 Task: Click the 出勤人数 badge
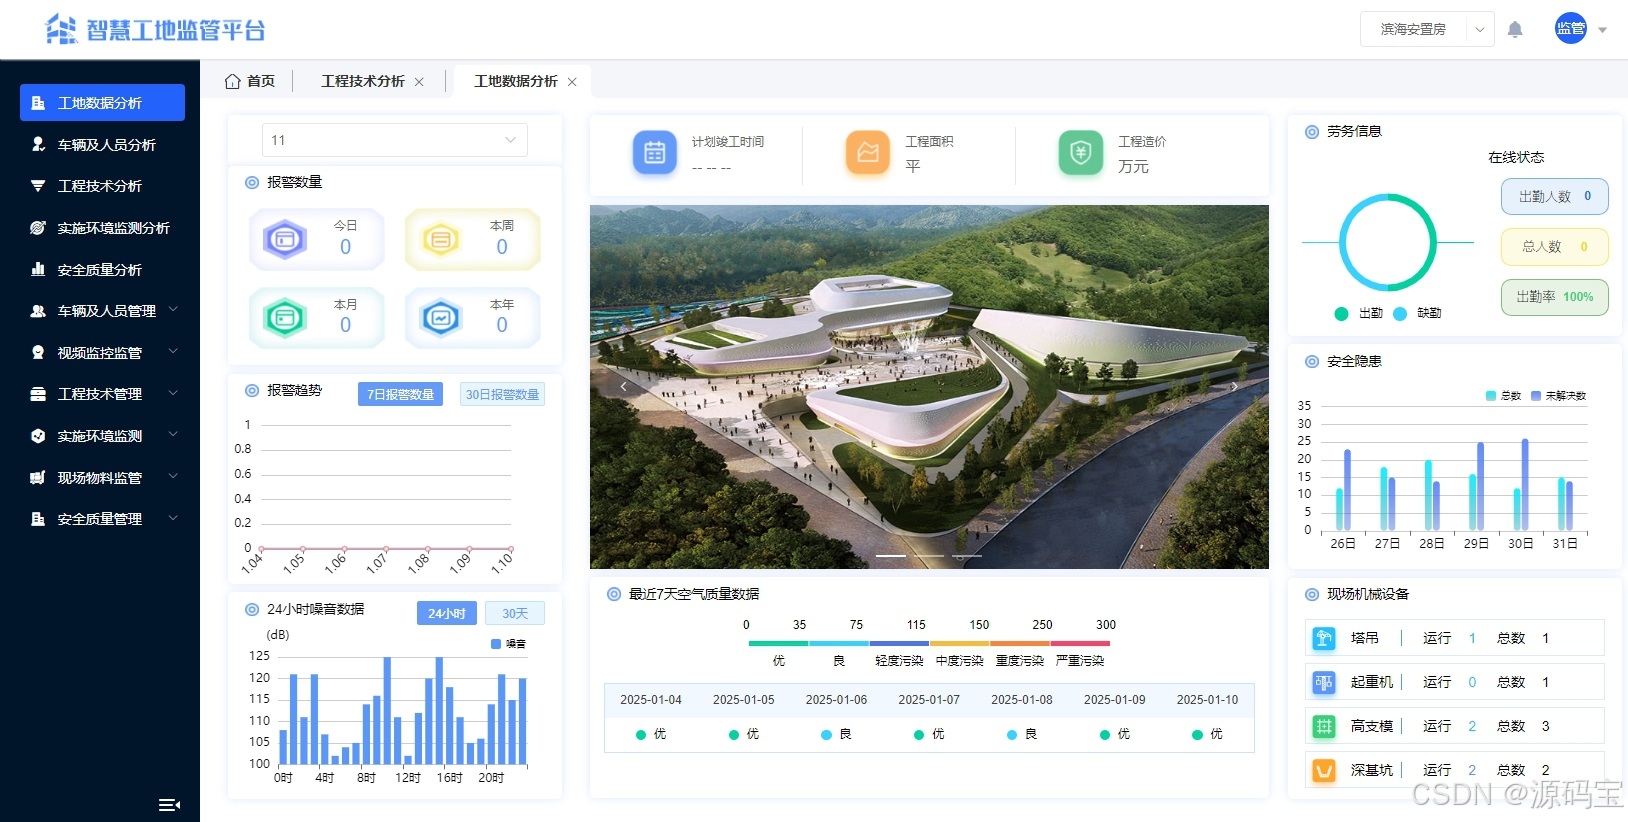tap(1554, 196)
